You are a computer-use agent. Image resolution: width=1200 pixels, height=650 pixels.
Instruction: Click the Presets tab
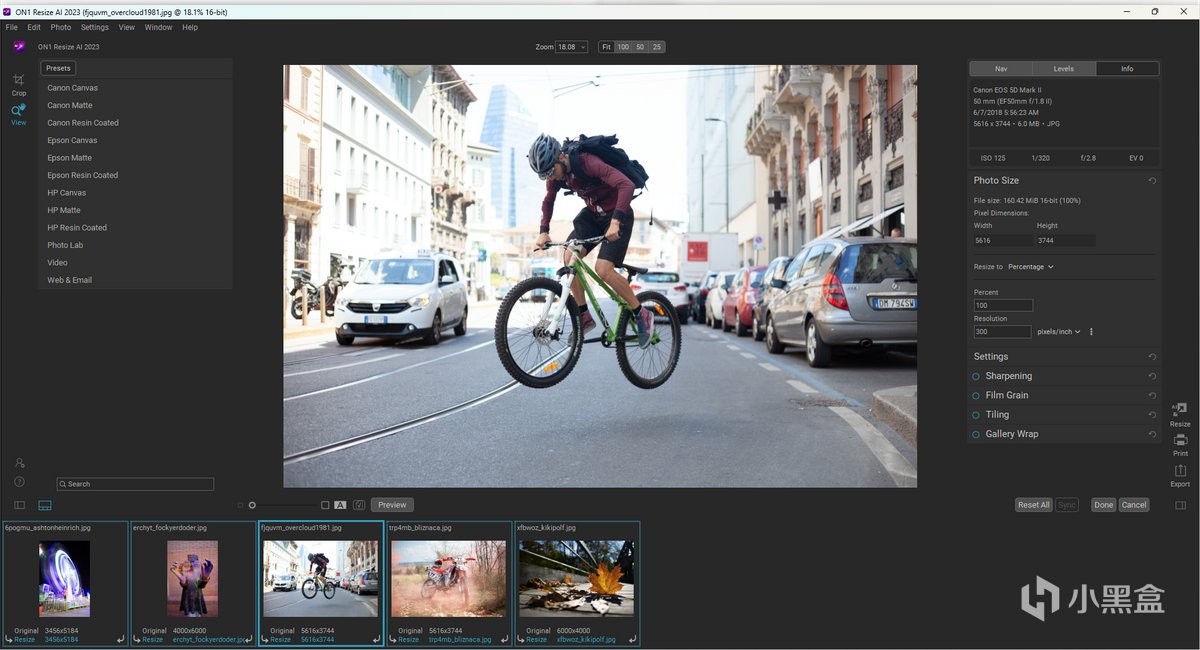point(58,68)
